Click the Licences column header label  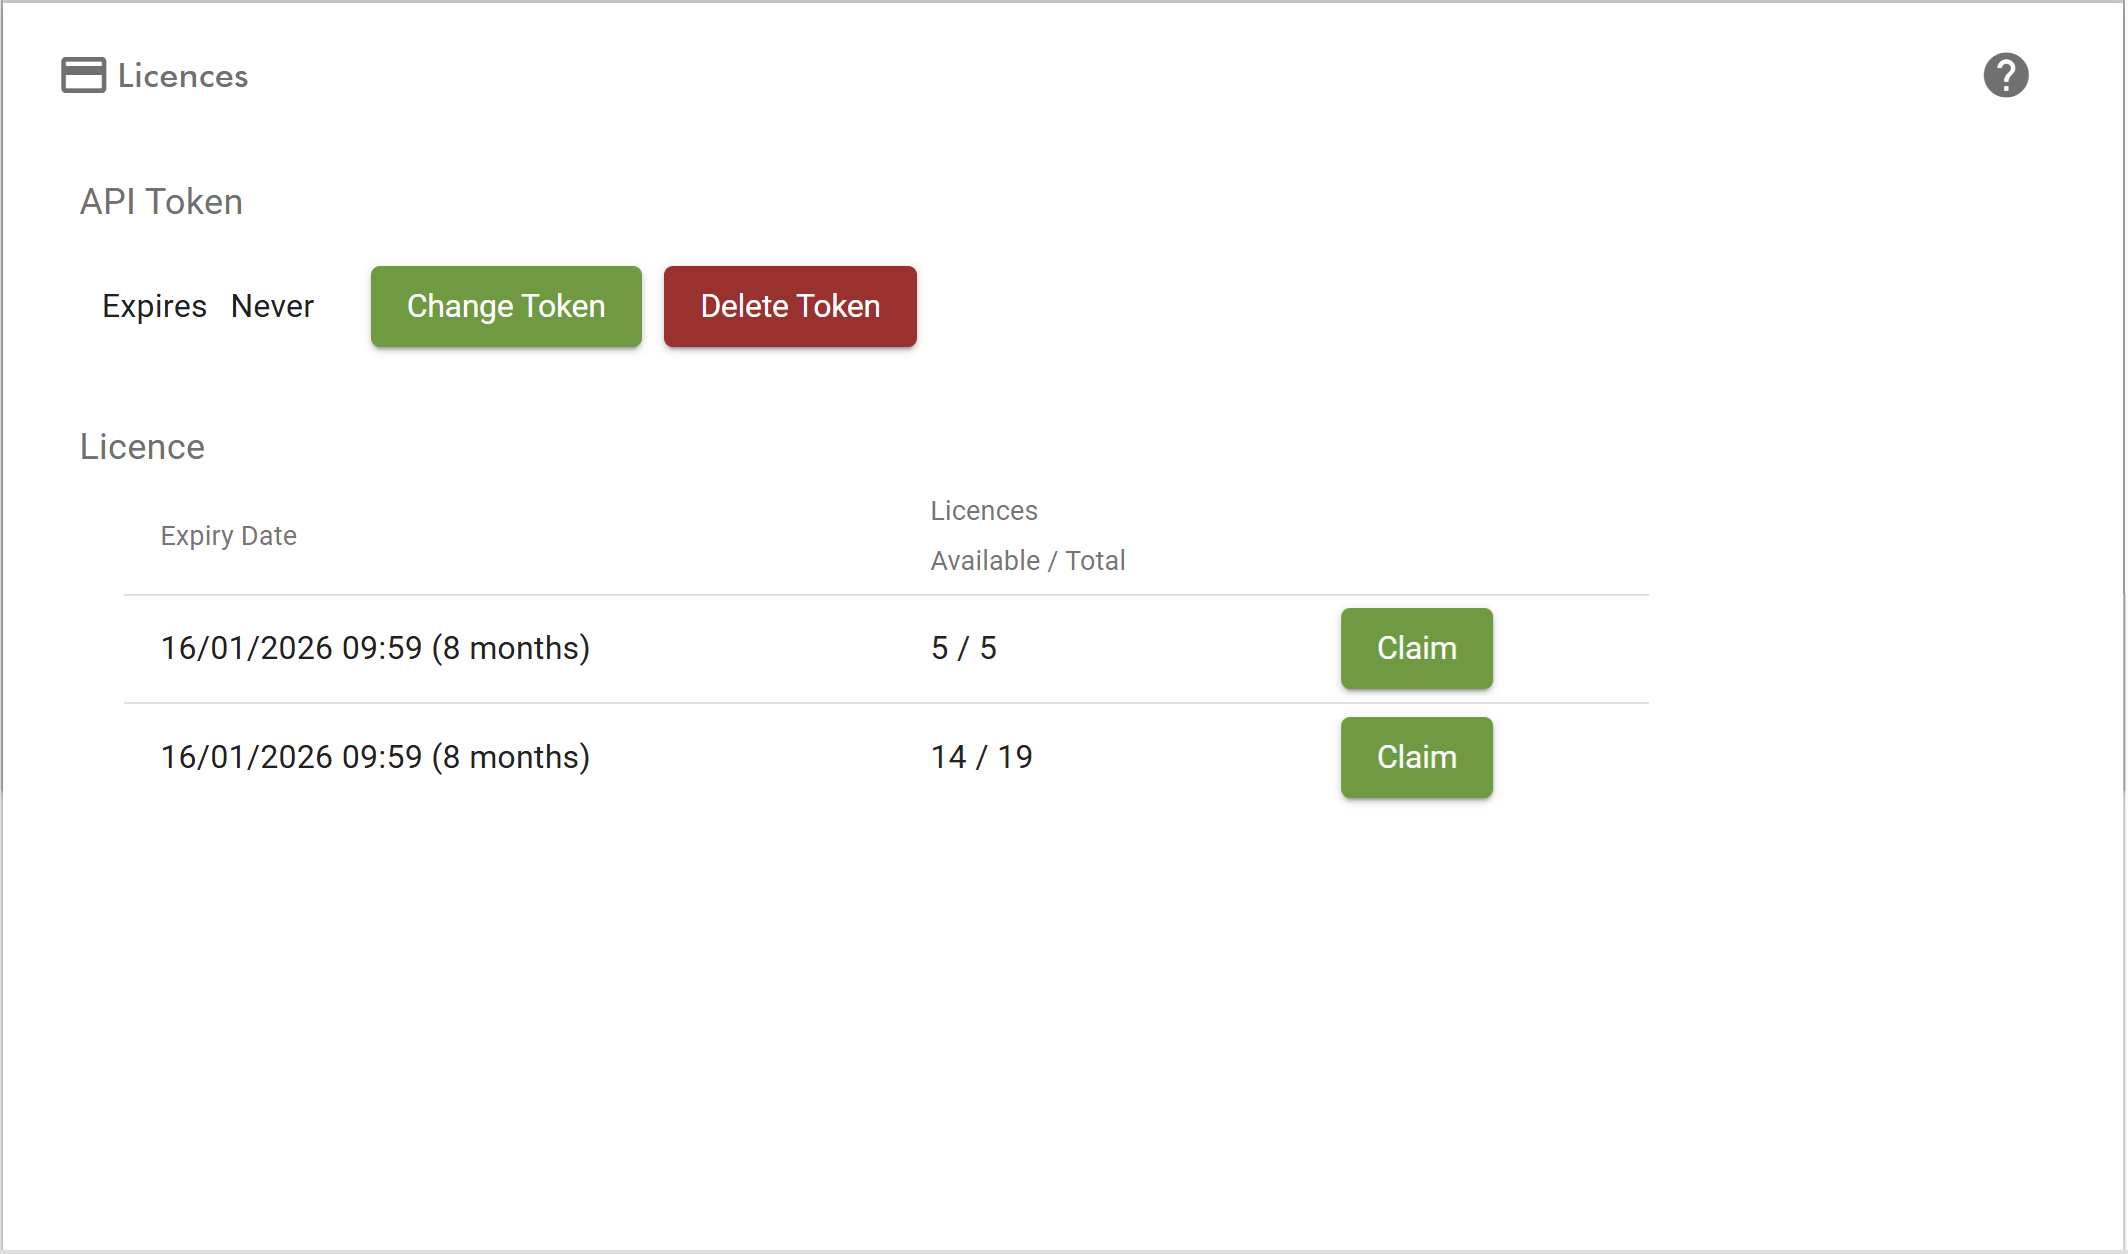click(x=984, y=511)
